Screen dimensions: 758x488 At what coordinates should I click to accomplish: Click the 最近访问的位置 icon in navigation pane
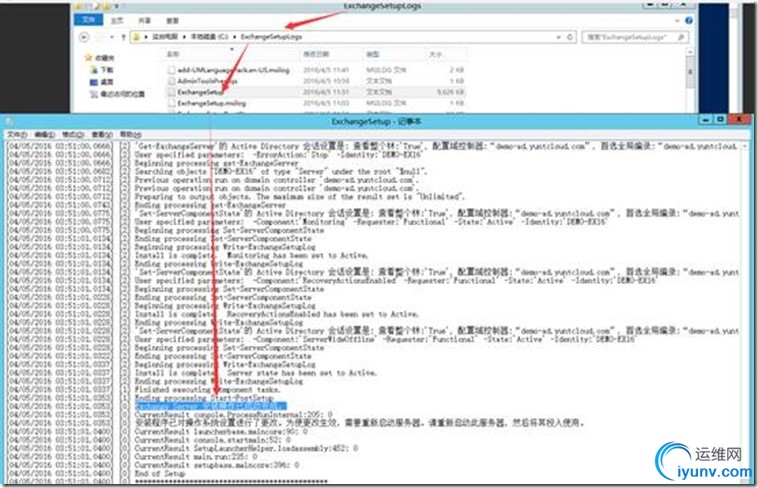click(x=94, y=94)
